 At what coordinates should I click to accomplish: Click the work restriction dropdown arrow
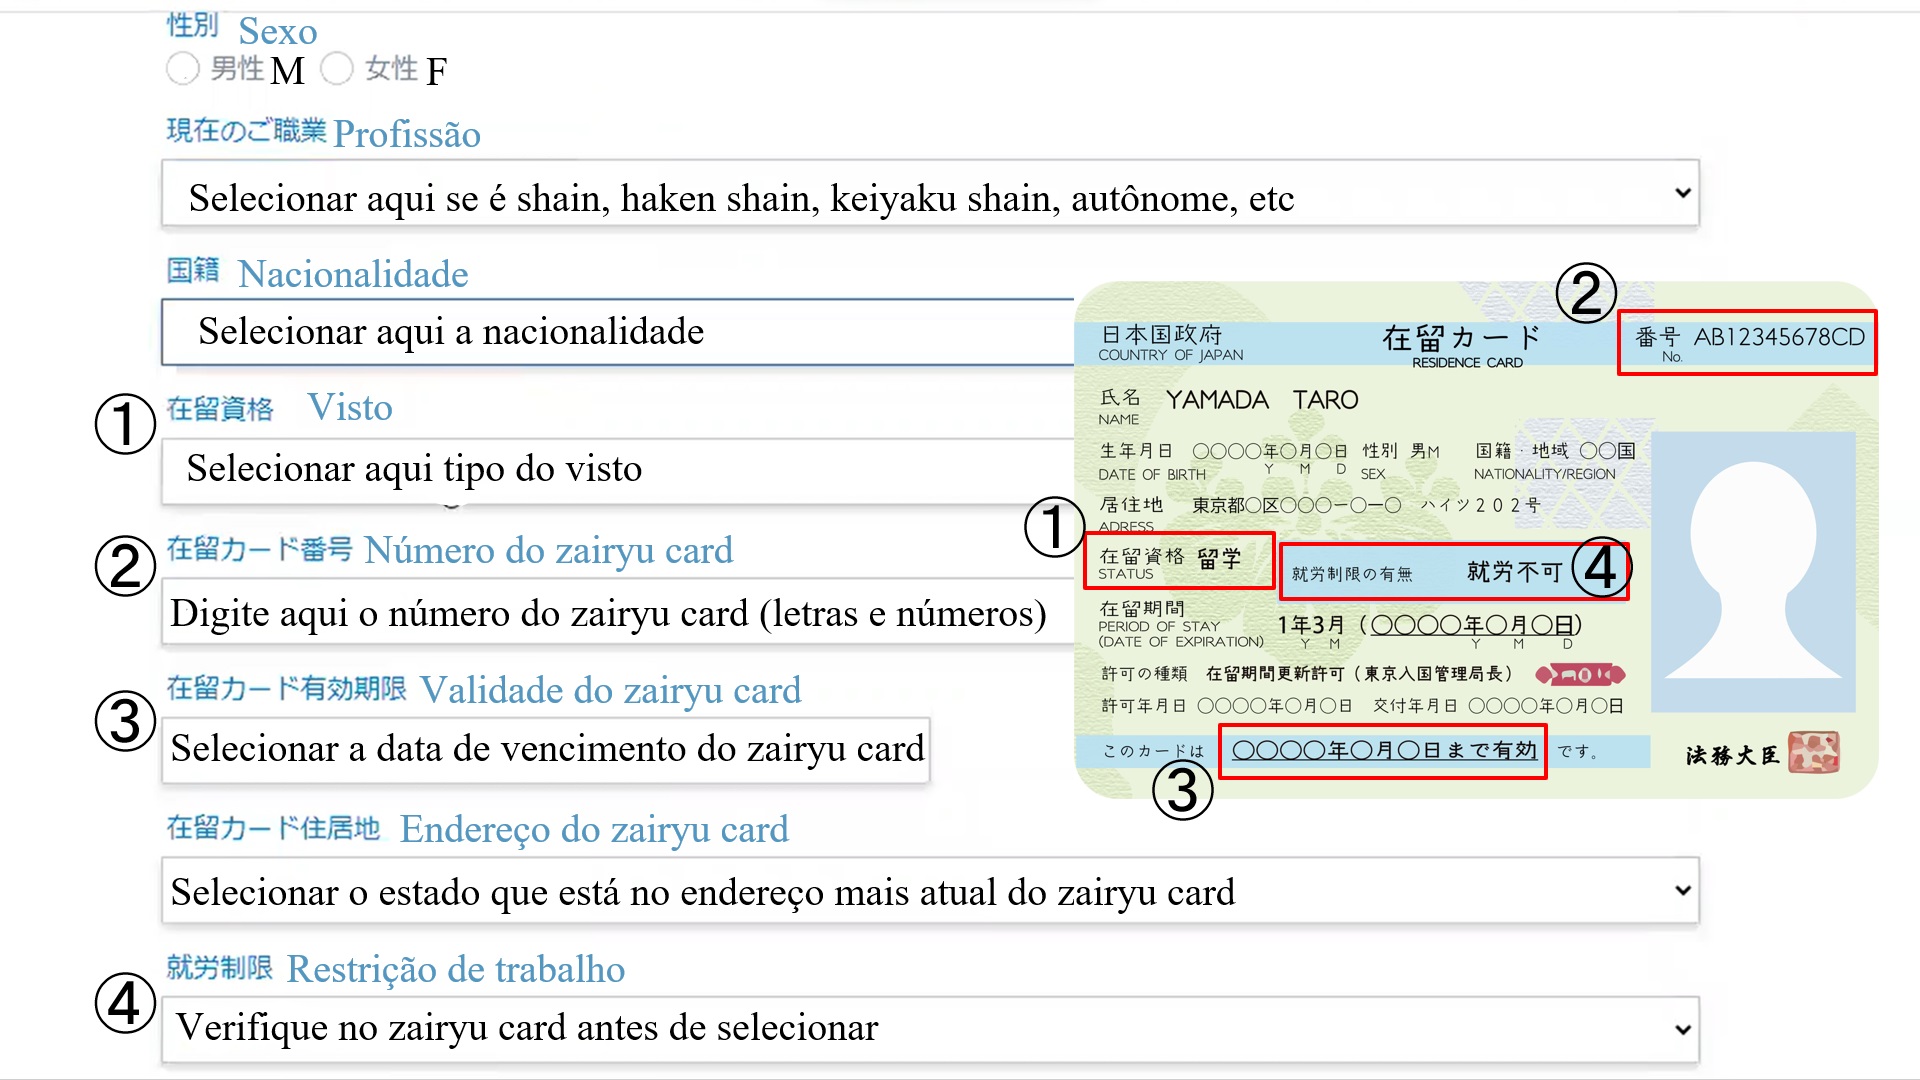click(1683, 1029)
